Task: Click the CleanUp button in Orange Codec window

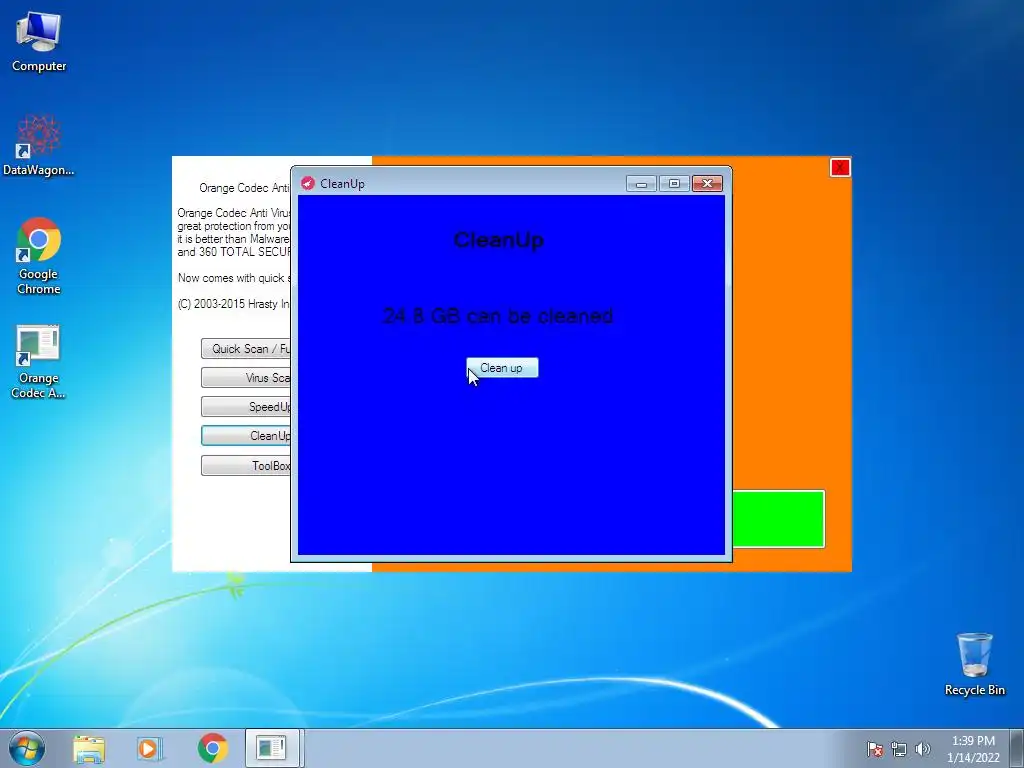Action: [x=246, y=436]
